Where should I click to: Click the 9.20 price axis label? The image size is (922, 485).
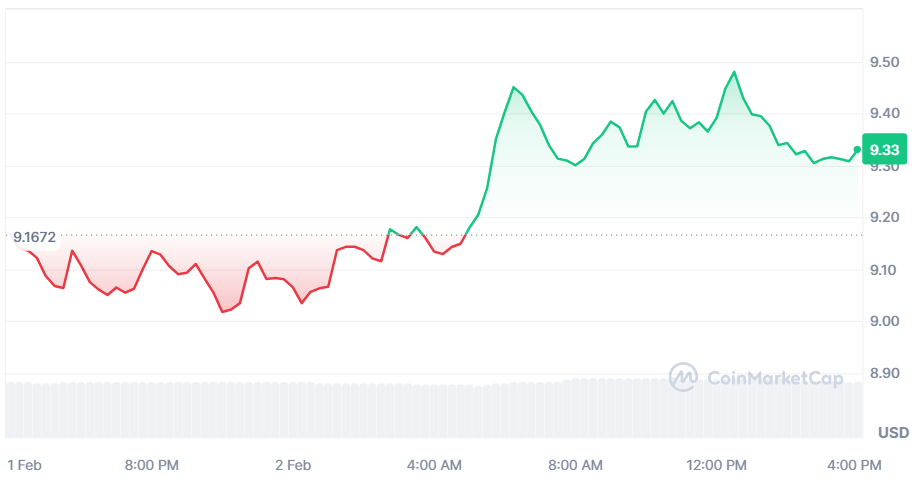(x=885, y=217)
